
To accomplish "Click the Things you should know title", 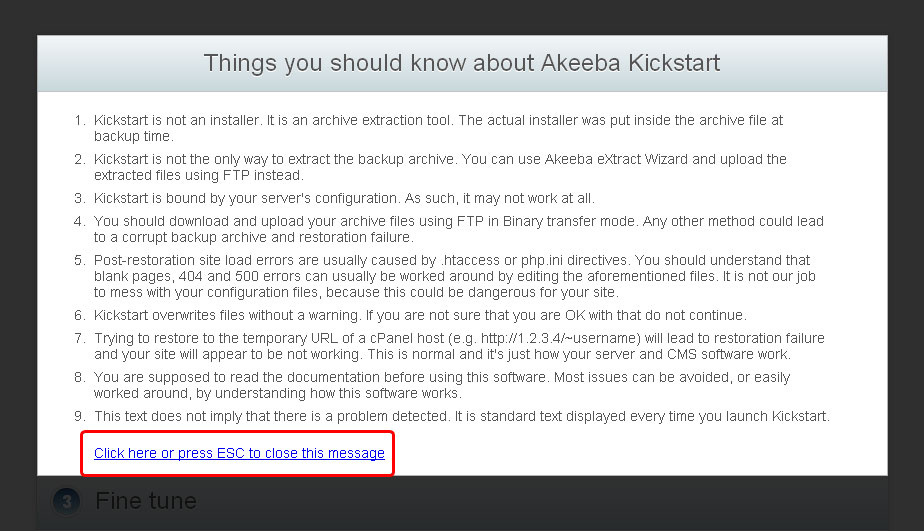I will point(462,63).
